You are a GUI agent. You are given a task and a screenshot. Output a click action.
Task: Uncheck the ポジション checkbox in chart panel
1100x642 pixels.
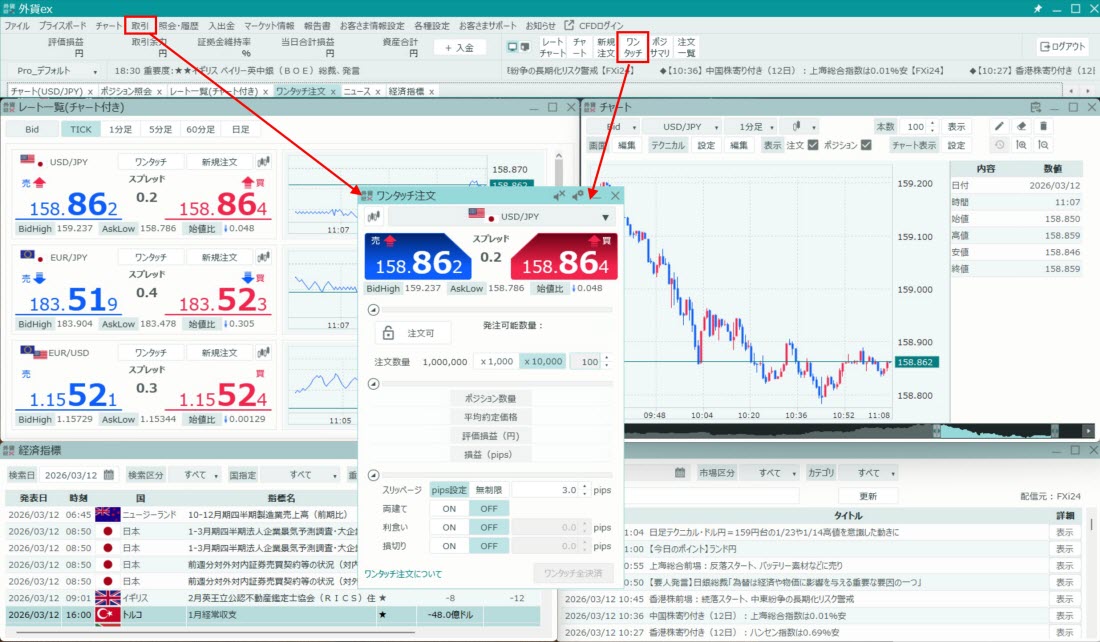click(x=866, y=145)
